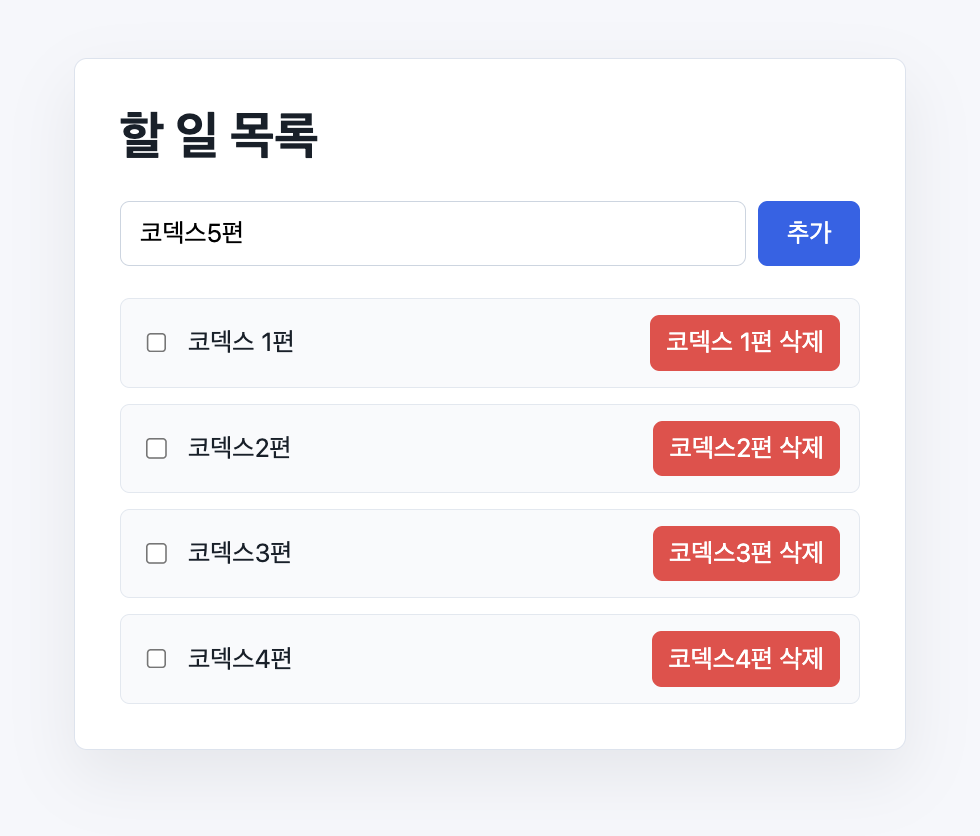Click the 코덱스3편 task label text
980x836 pixels.
[239, 553]
